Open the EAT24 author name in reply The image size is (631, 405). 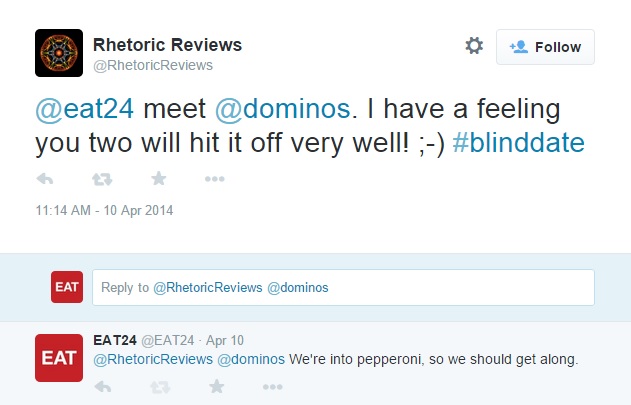tap(115, 340)
